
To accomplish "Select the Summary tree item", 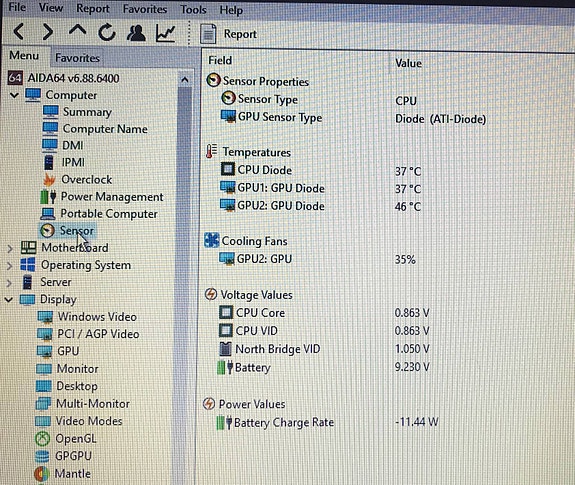I will (x=87, y=112).
